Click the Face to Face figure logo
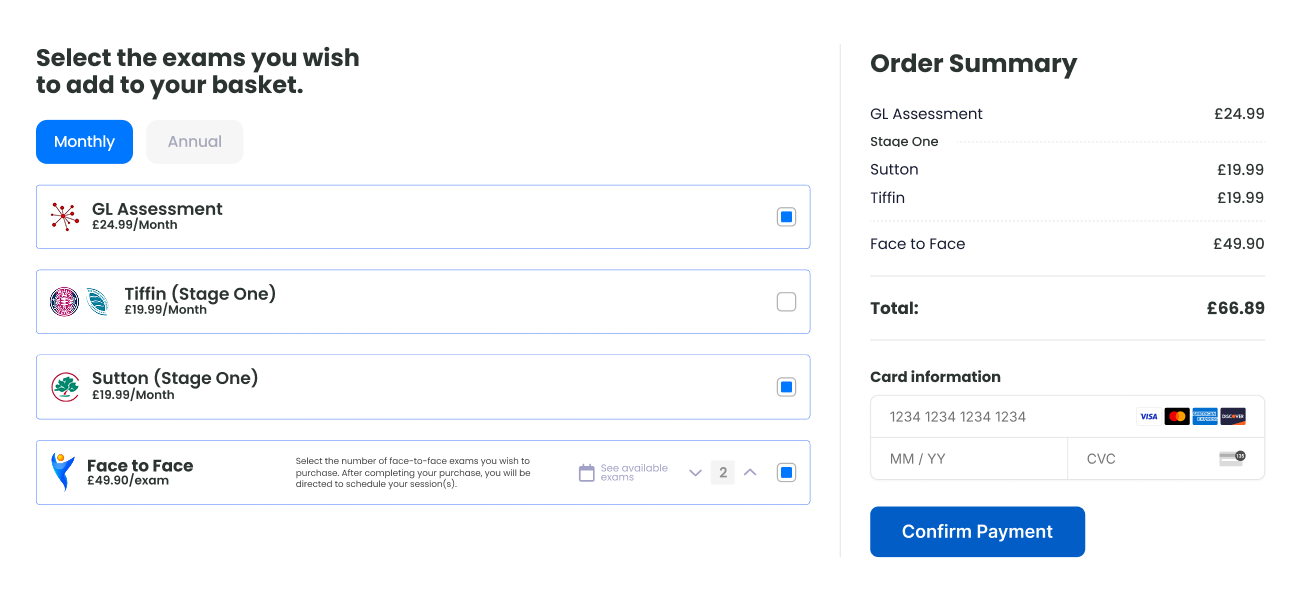 pyautogui.click(x=62, y=472)
